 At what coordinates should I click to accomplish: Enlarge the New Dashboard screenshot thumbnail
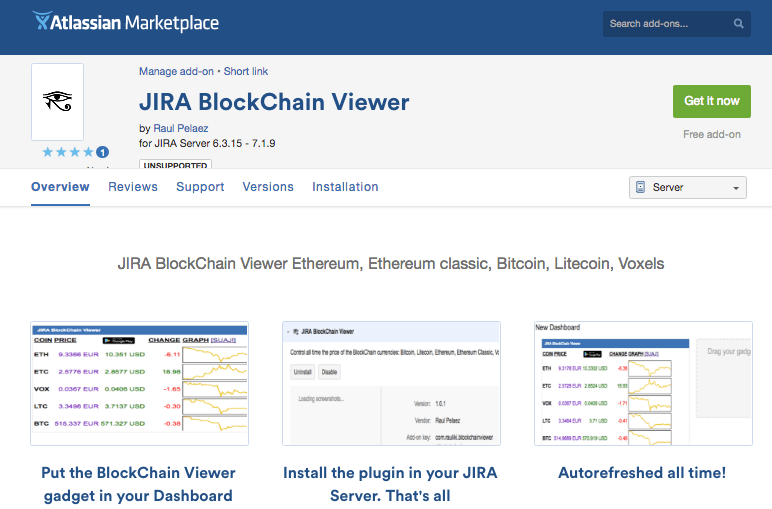point(643,383)
